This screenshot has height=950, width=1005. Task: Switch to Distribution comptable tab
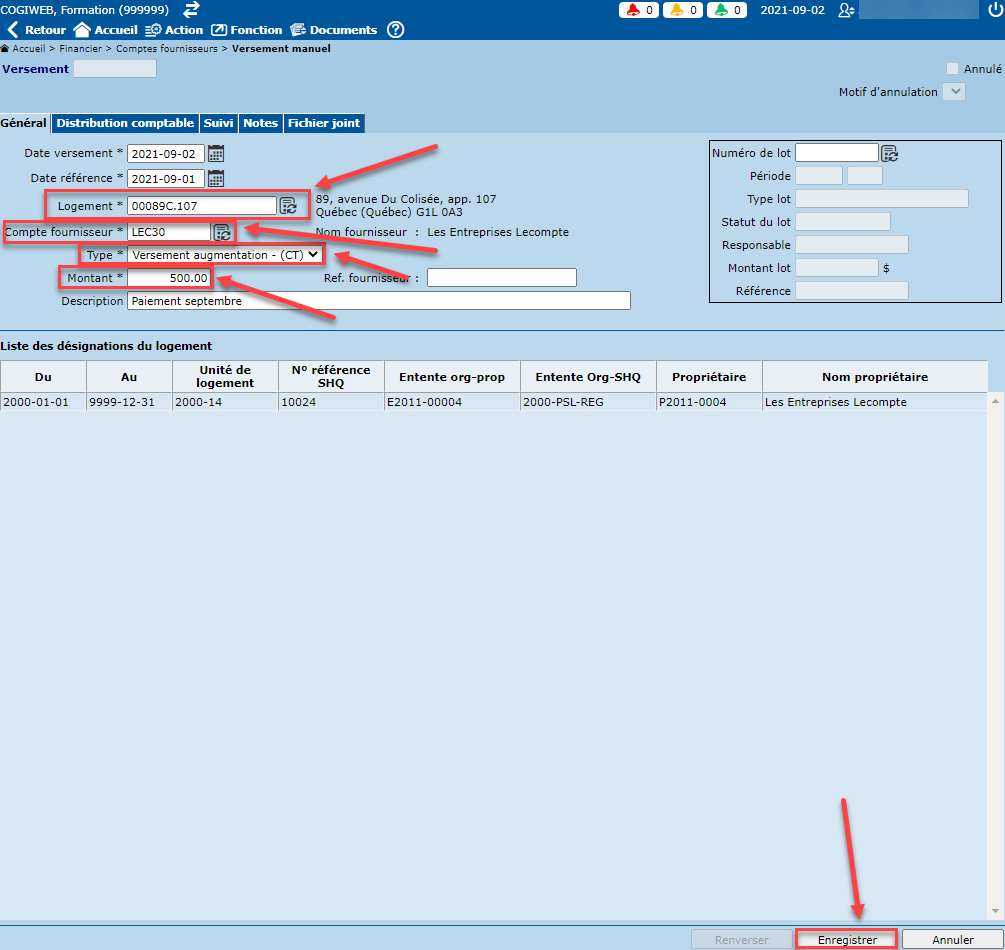[125, 123]
